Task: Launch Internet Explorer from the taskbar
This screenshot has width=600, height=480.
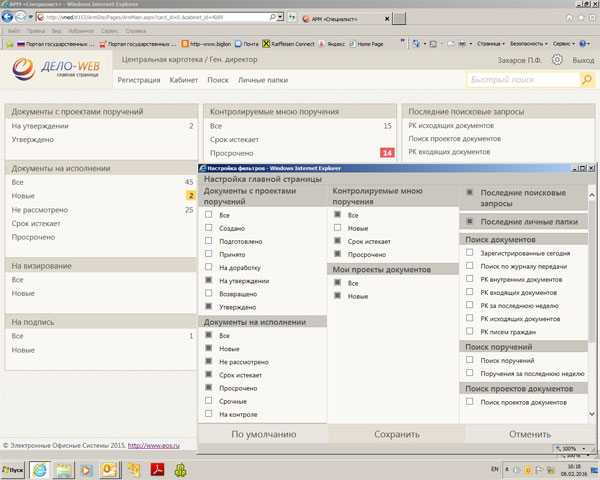Action: [x=40, y=470]
